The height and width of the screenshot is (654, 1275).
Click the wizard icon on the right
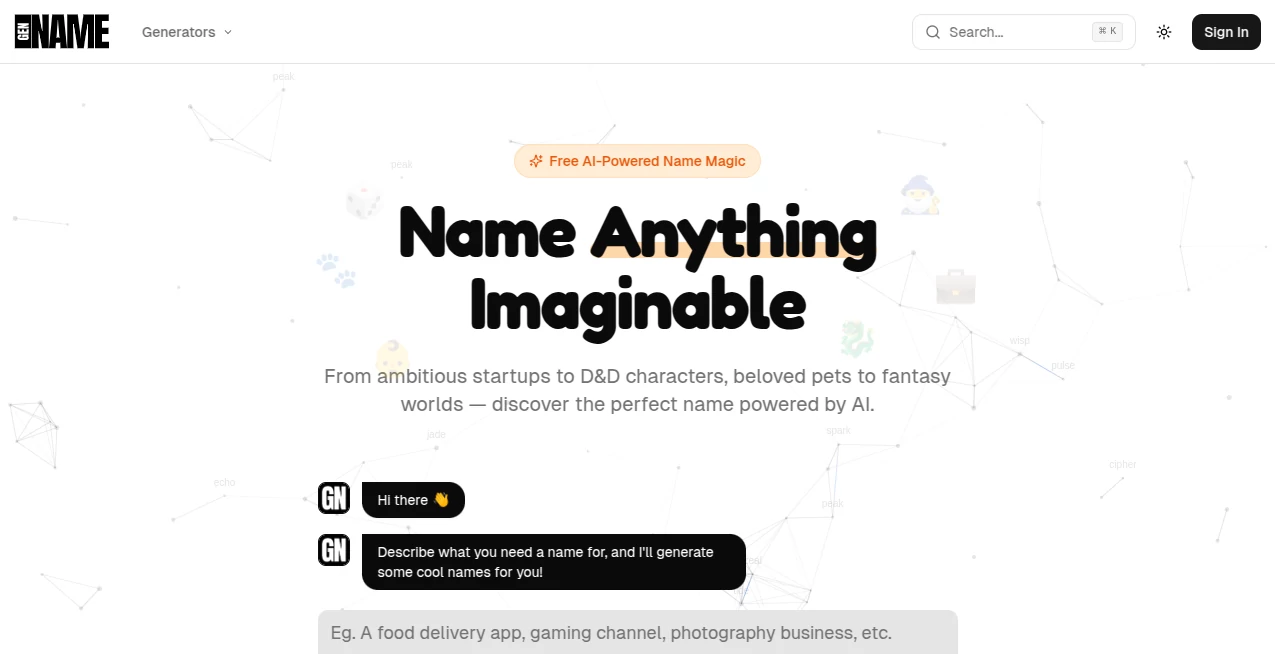(918, 194)
